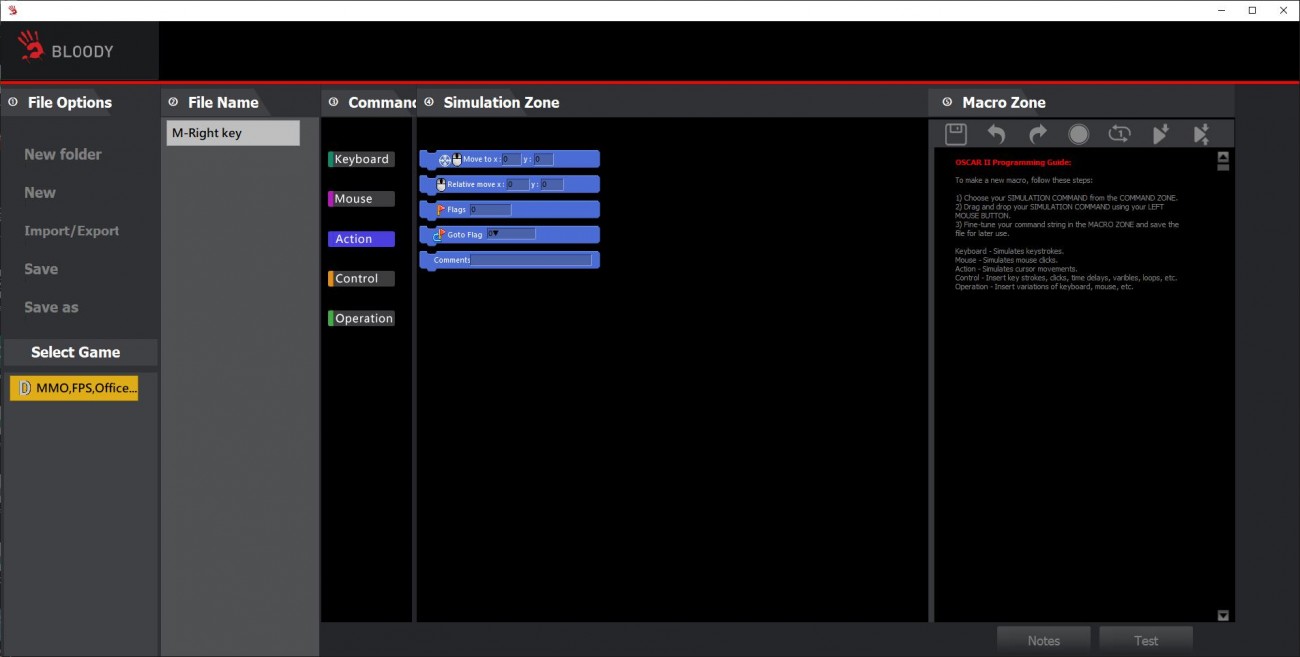The width and height of the screenshot is (1300, 657).
Task: Open the Operation command category
Action: point(361,319)
